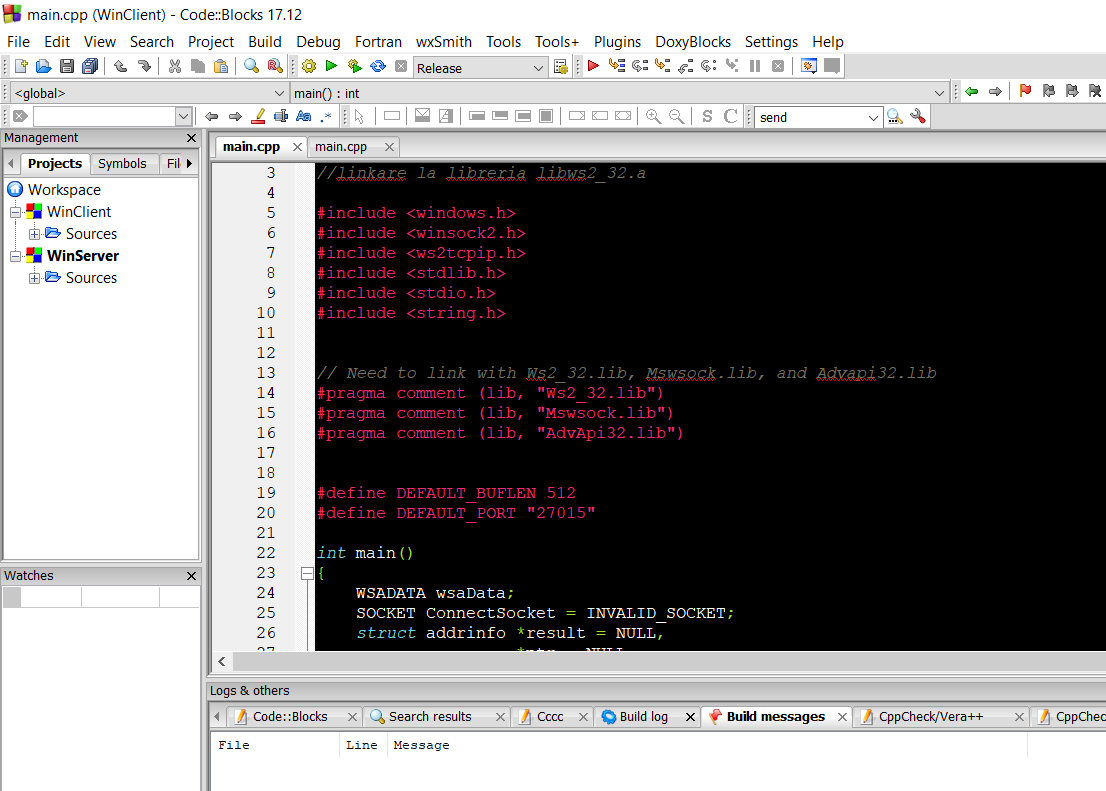Click the Step into debug icon
This screenshot has height=791, width=1106.
click(x=662, y=66)
